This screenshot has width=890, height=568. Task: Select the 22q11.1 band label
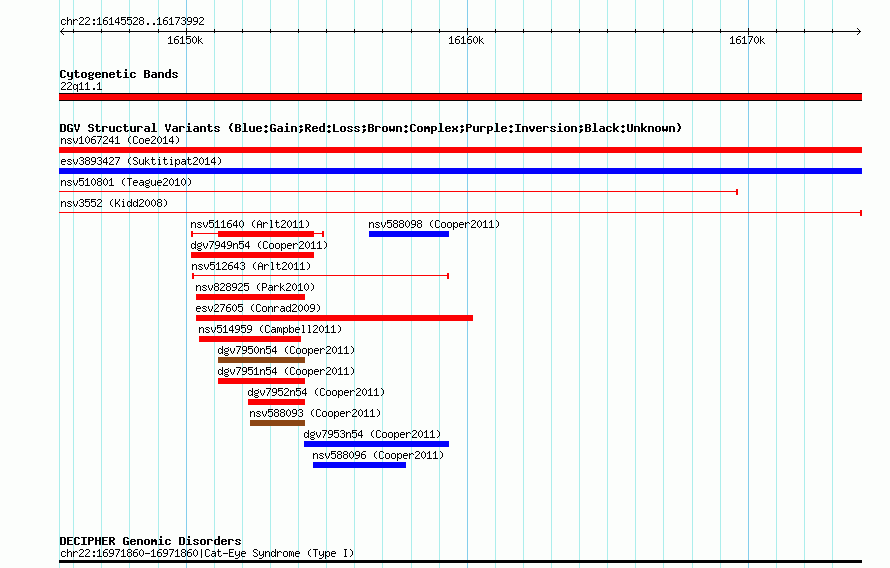pyautogui.click(x=81, y=86)
